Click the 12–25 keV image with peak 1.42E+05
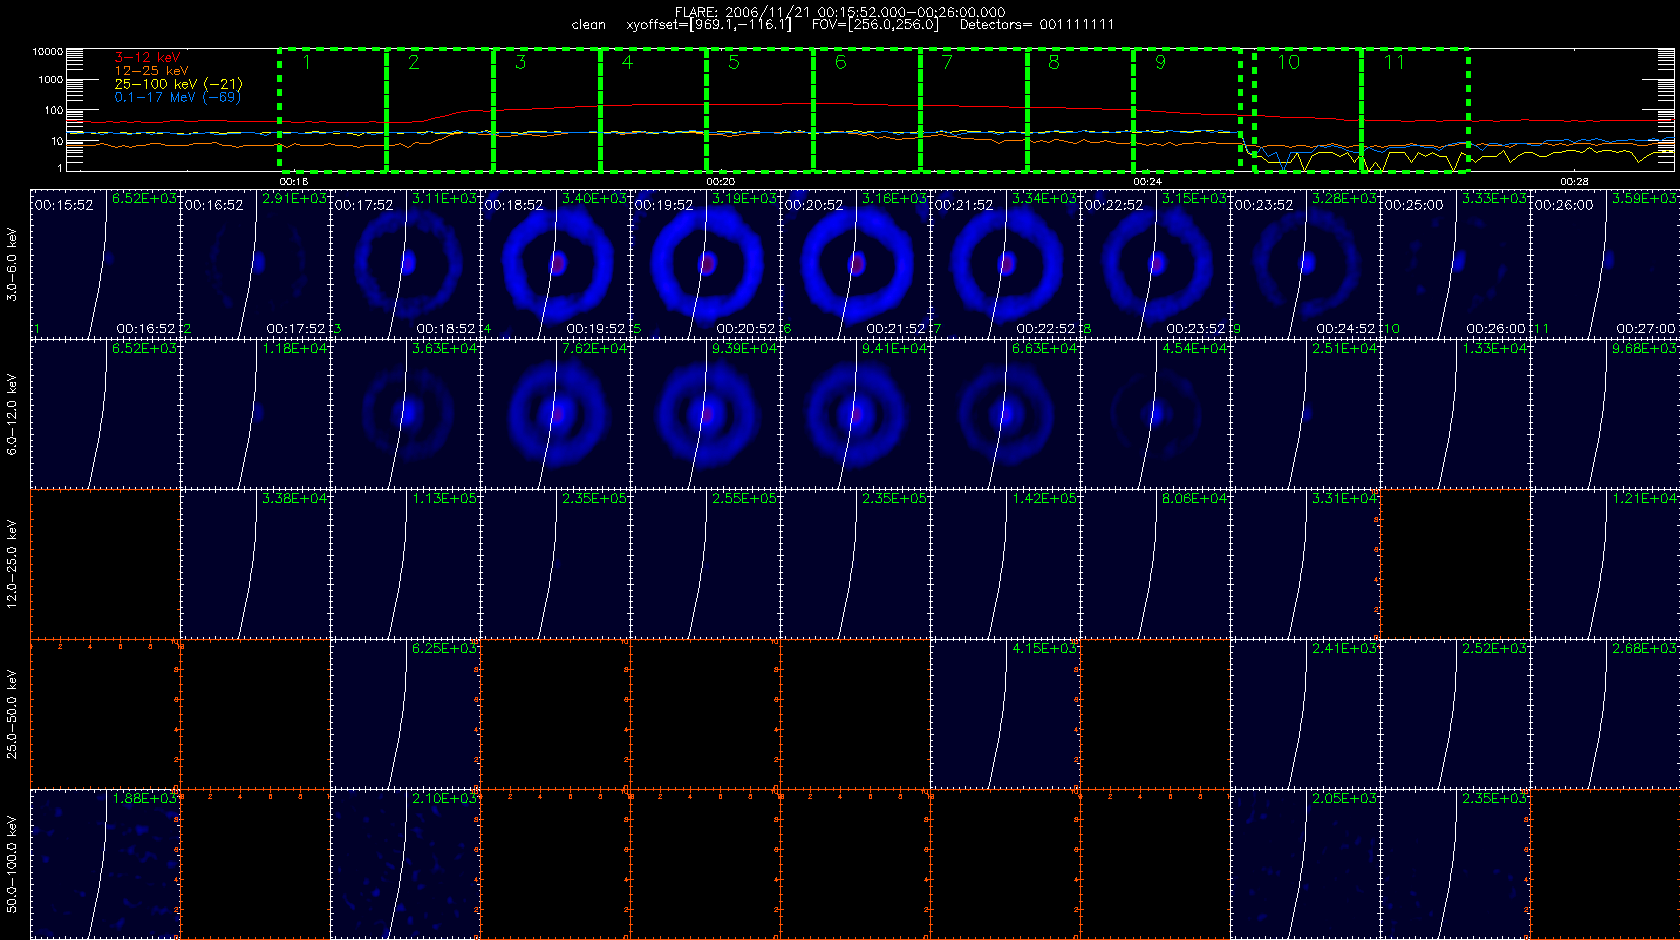This screenshot has width=1680, height=940. [1005, 564]
